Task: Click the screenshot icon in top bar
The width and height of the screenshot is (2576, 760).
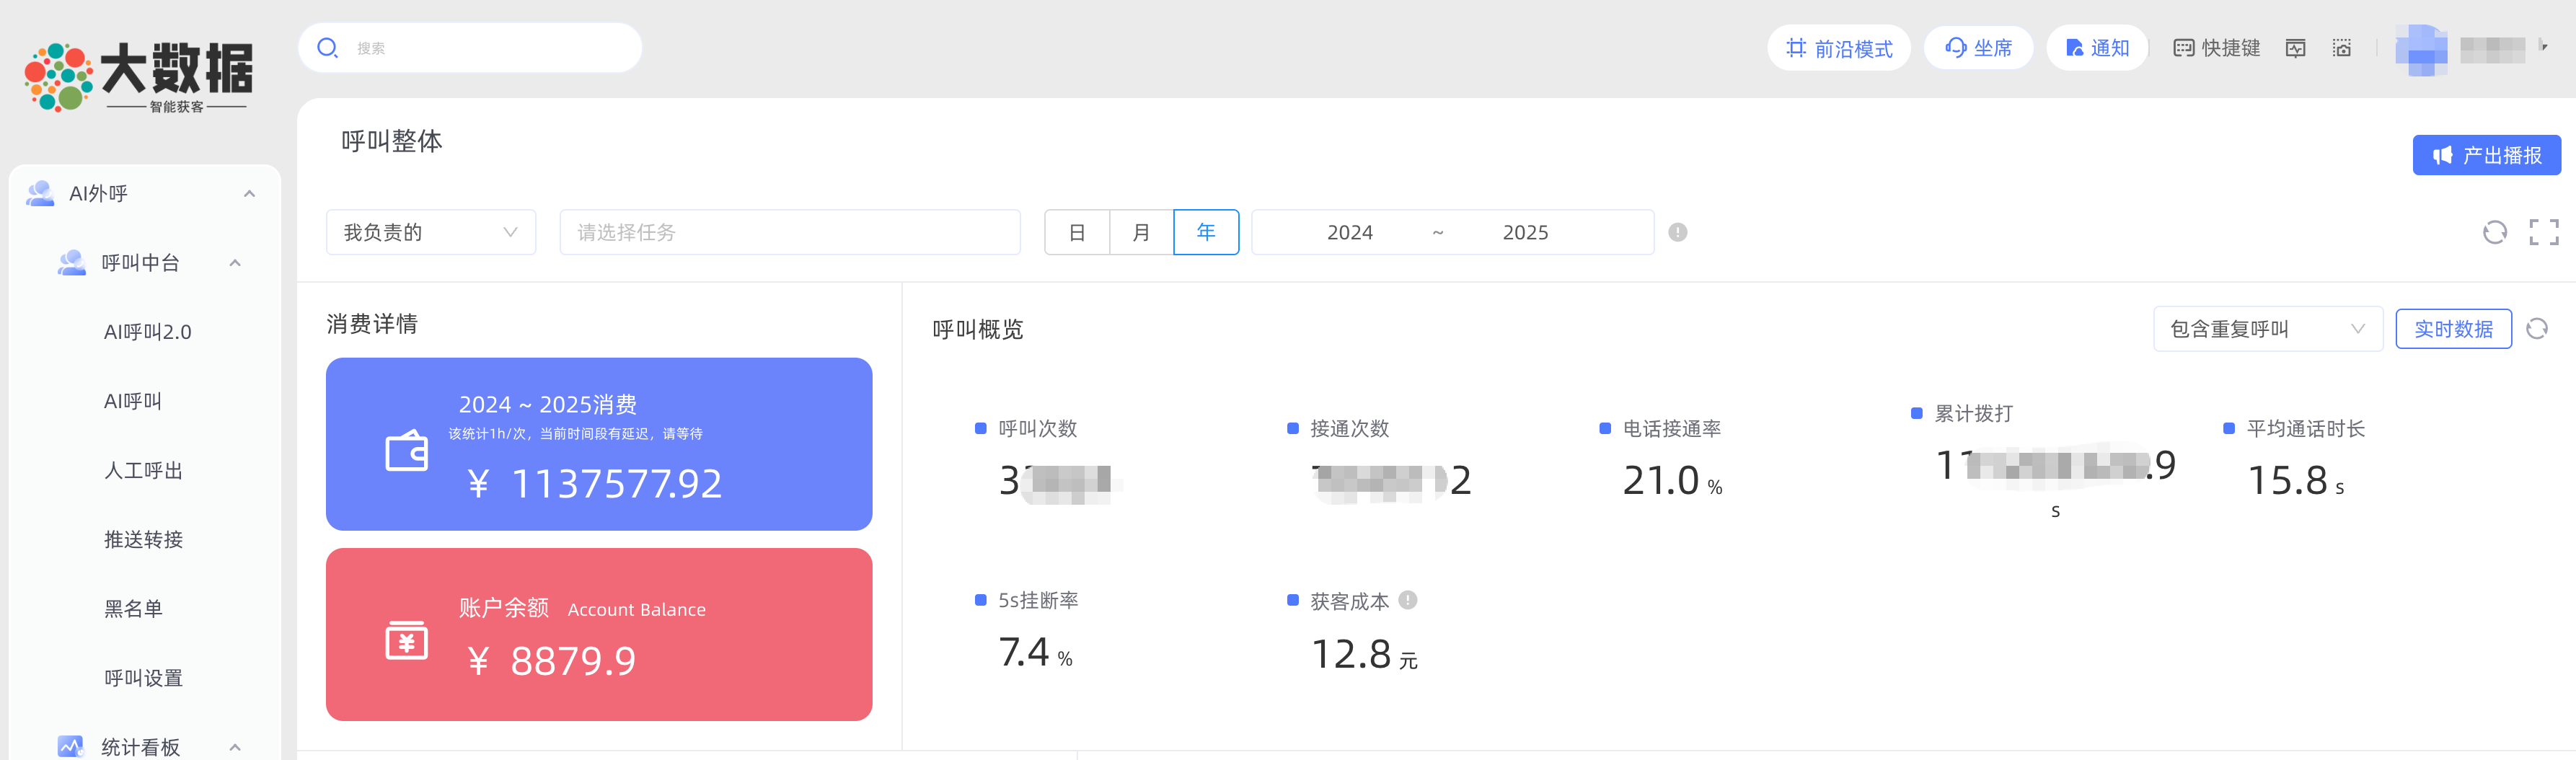Action: 2342,48
